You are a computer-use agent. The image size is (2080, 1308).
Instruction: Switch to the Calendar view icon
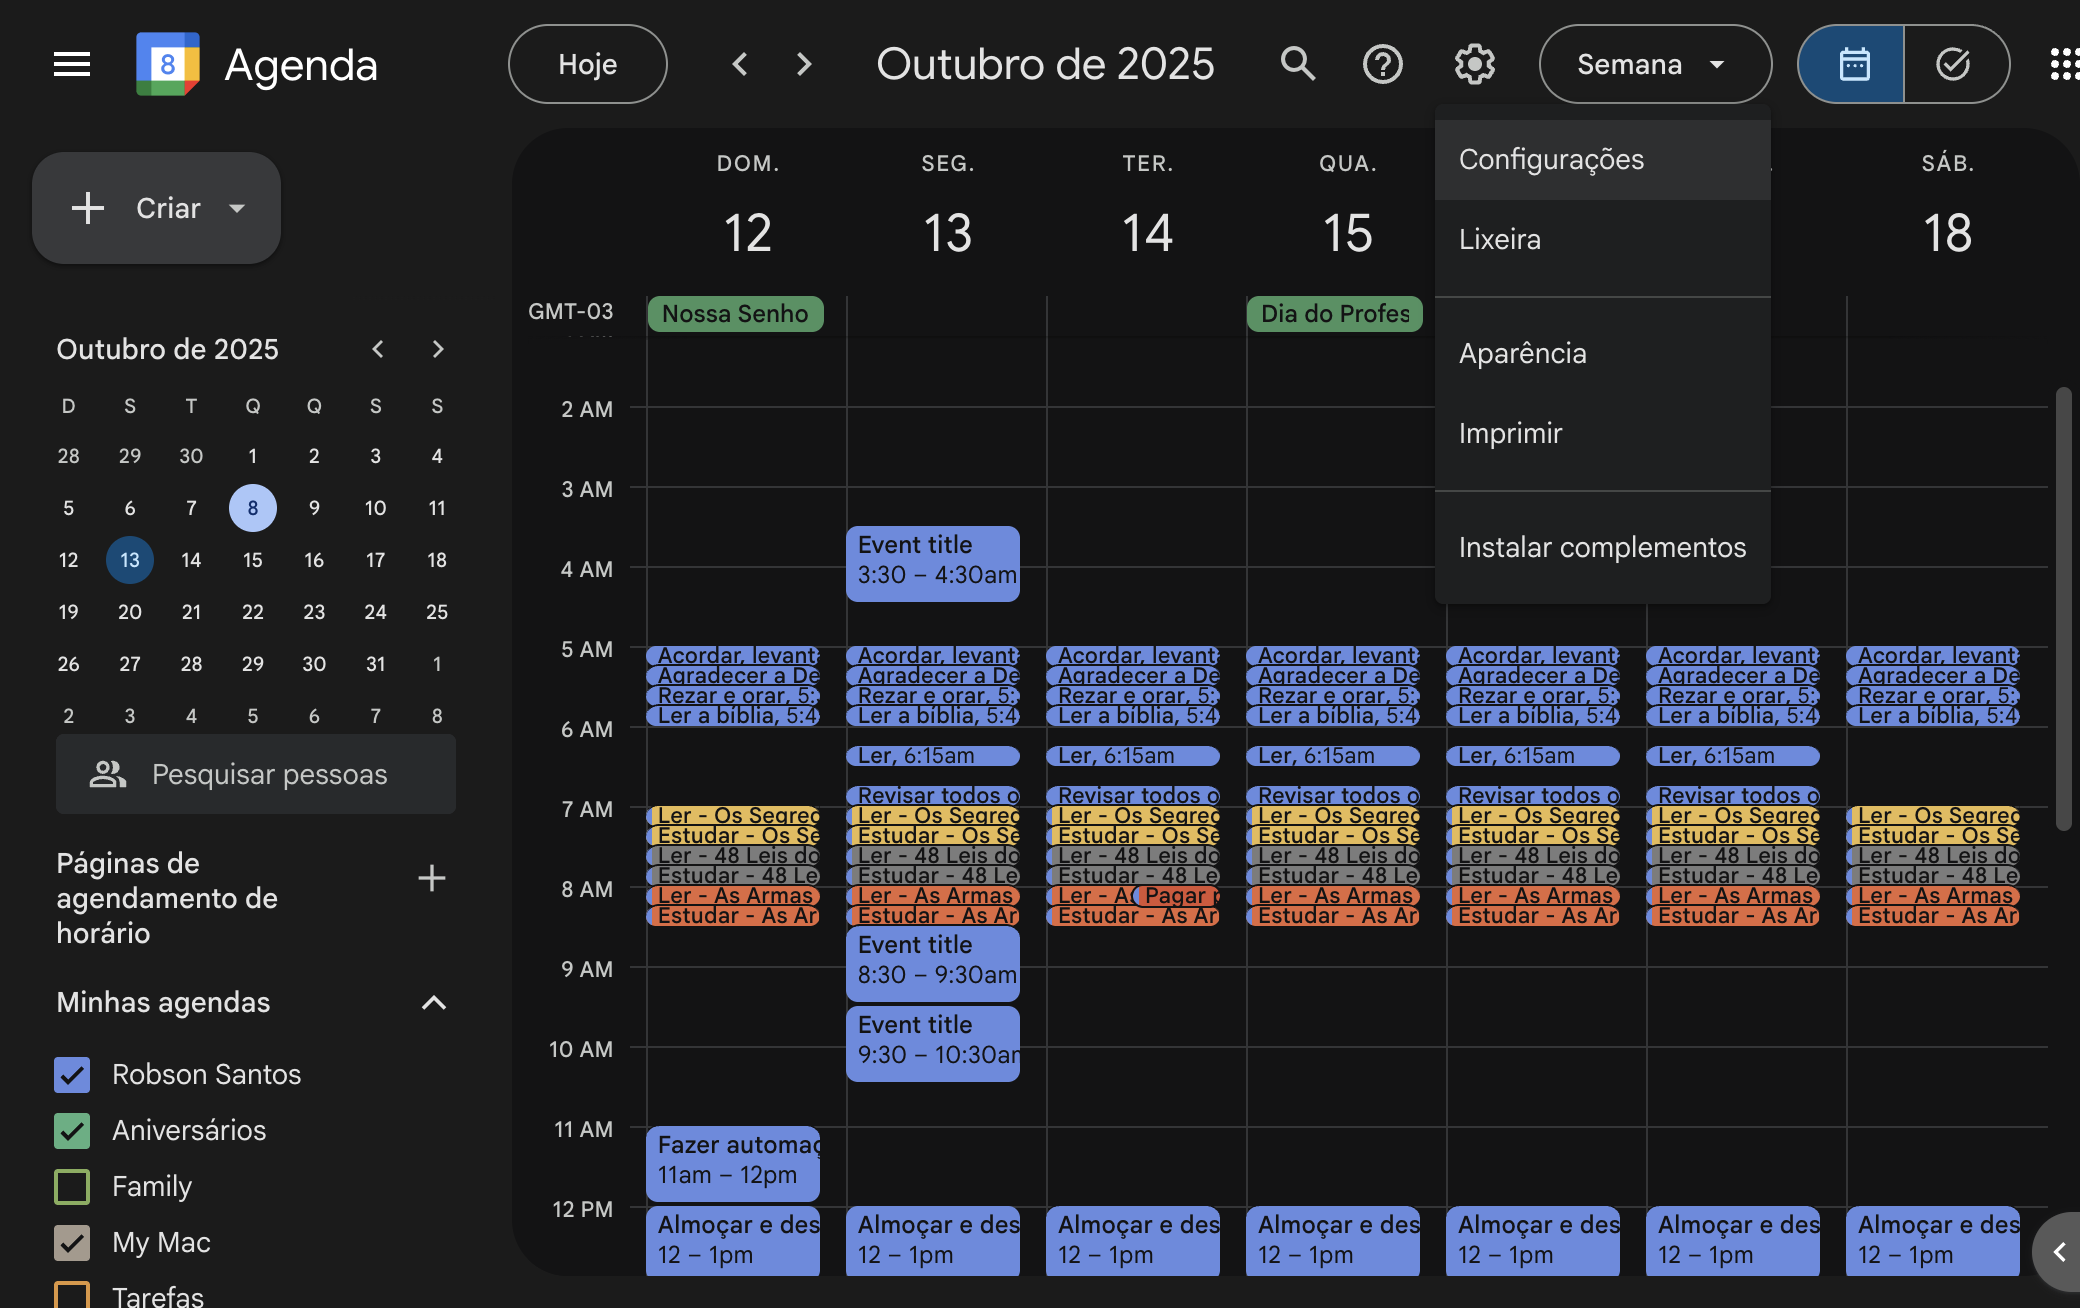(1852, 65)
